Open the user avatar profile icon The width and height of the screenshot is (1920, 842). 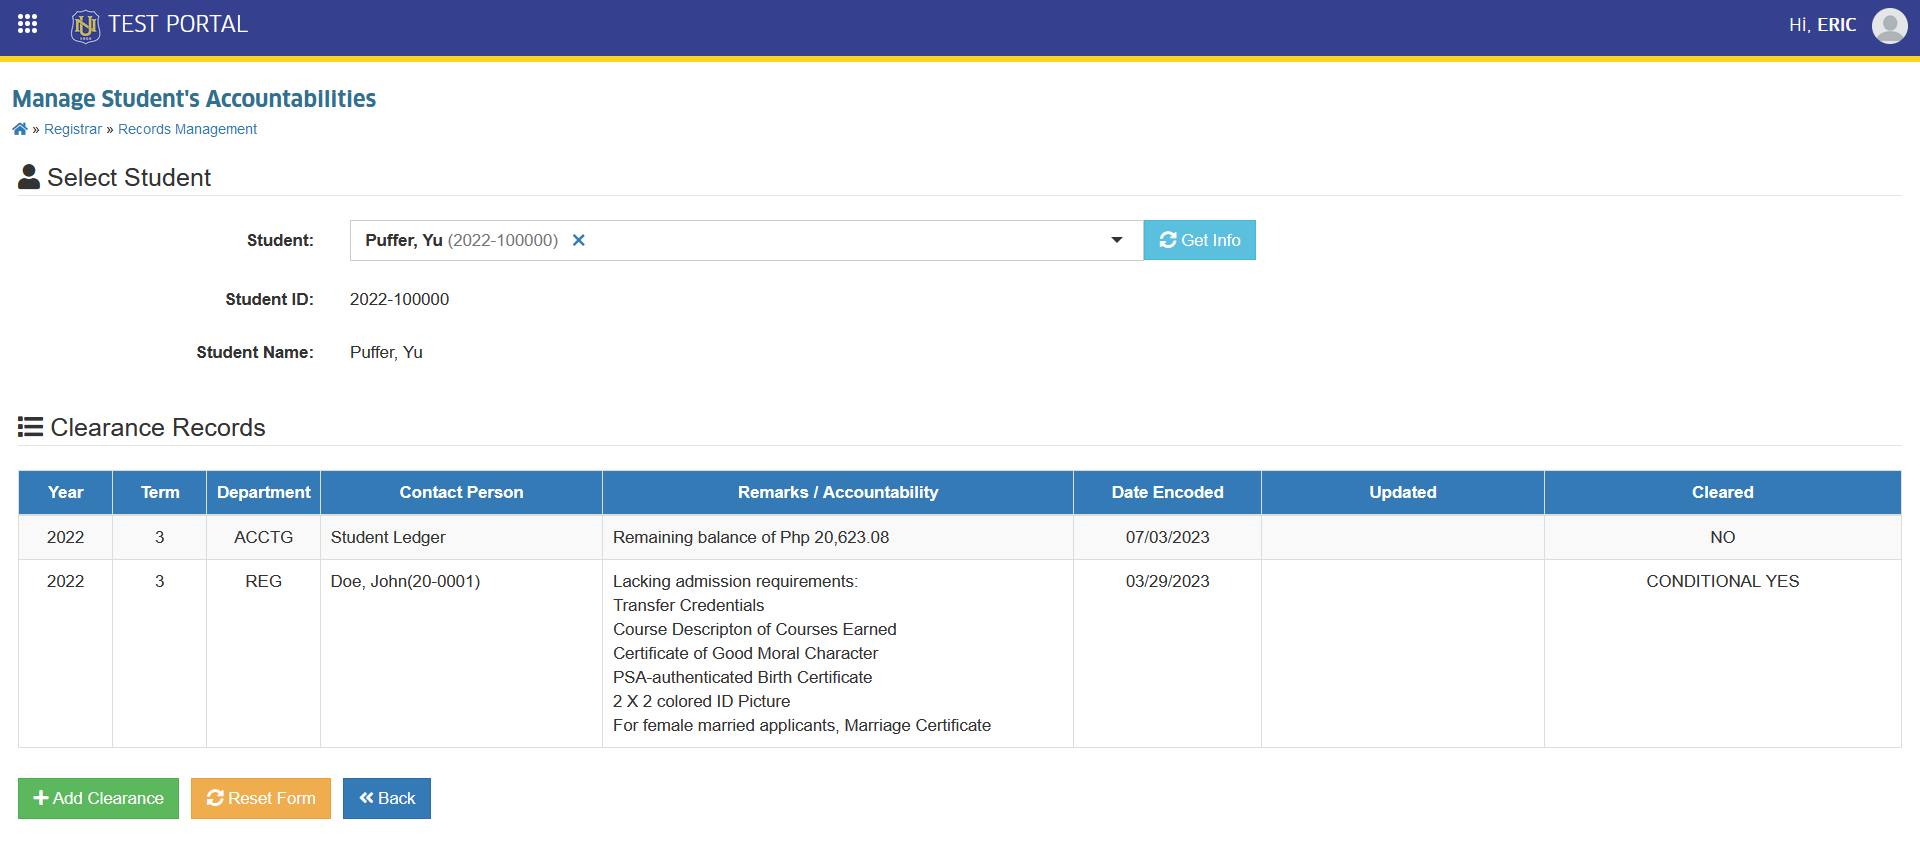click(1889, 25)
